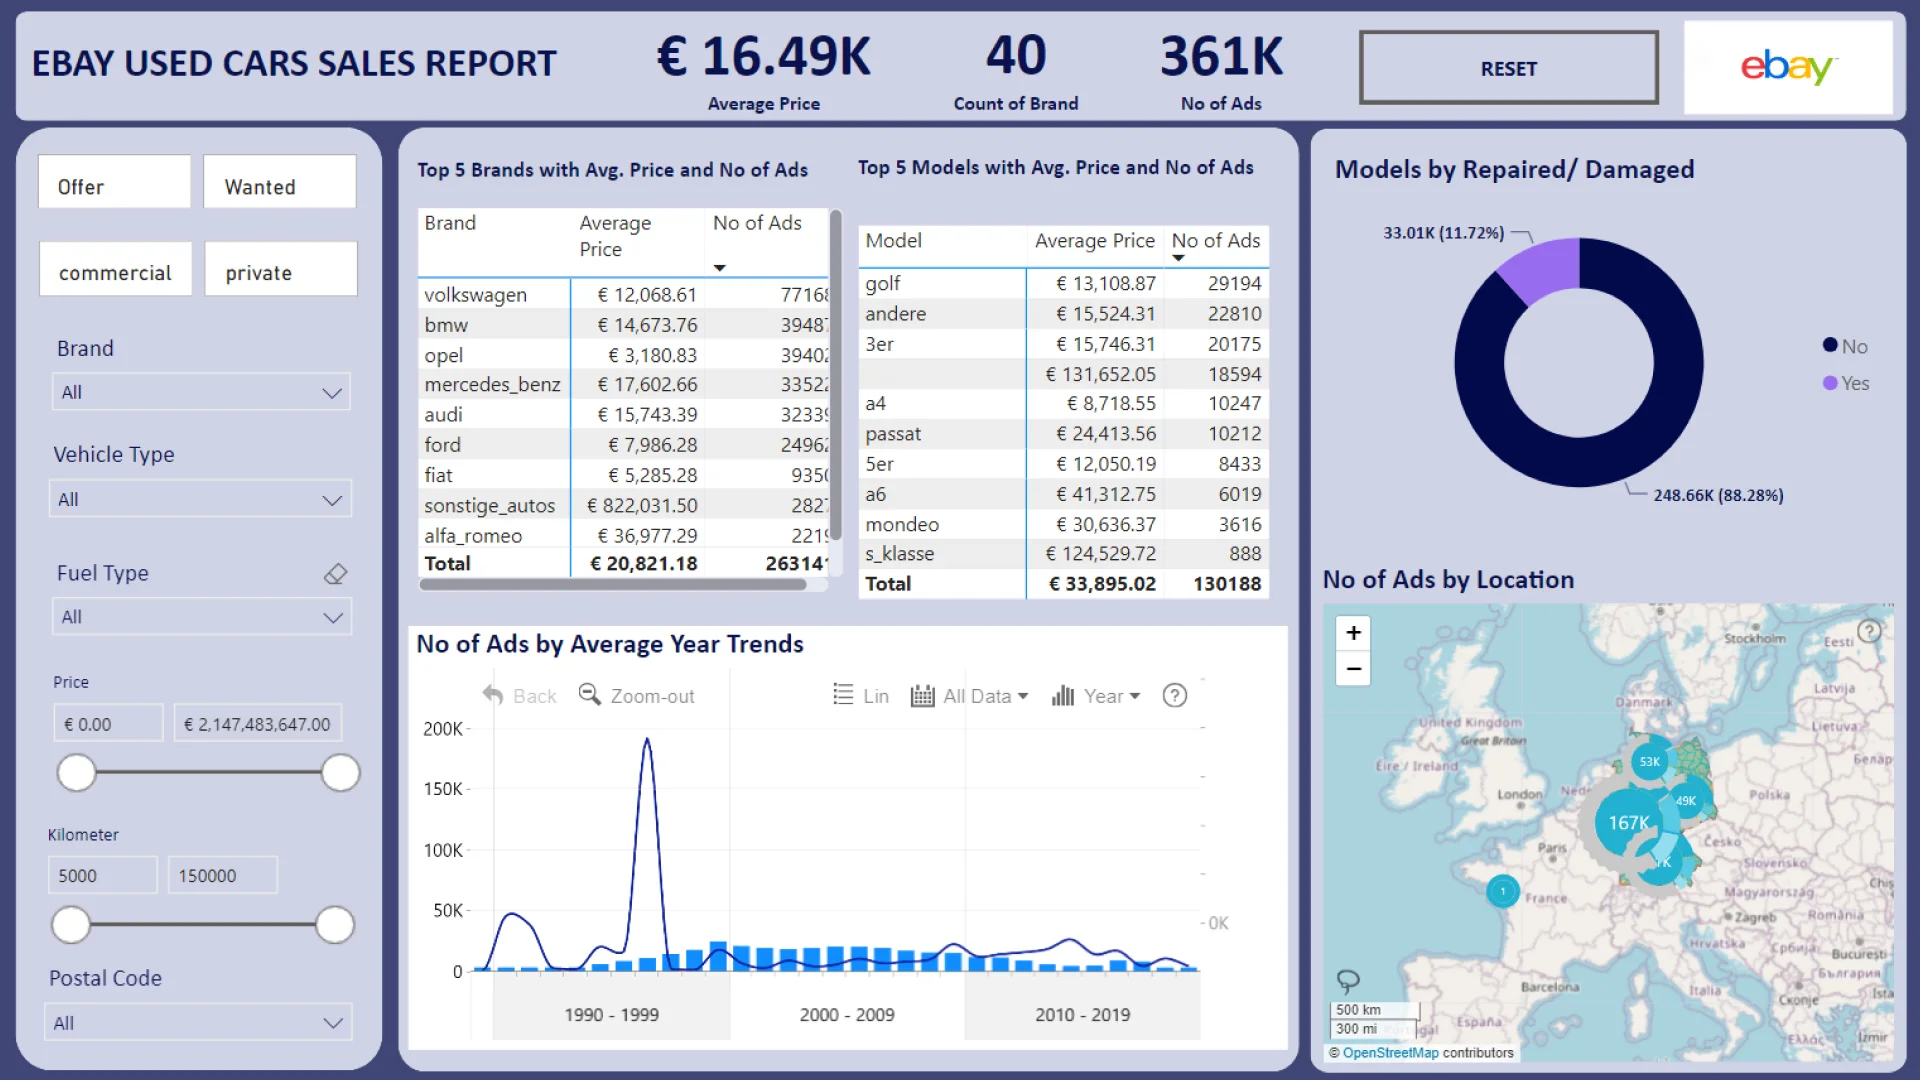Select the Offer filter tile
The image size is (1920, 1080).
tap(114, 182)
